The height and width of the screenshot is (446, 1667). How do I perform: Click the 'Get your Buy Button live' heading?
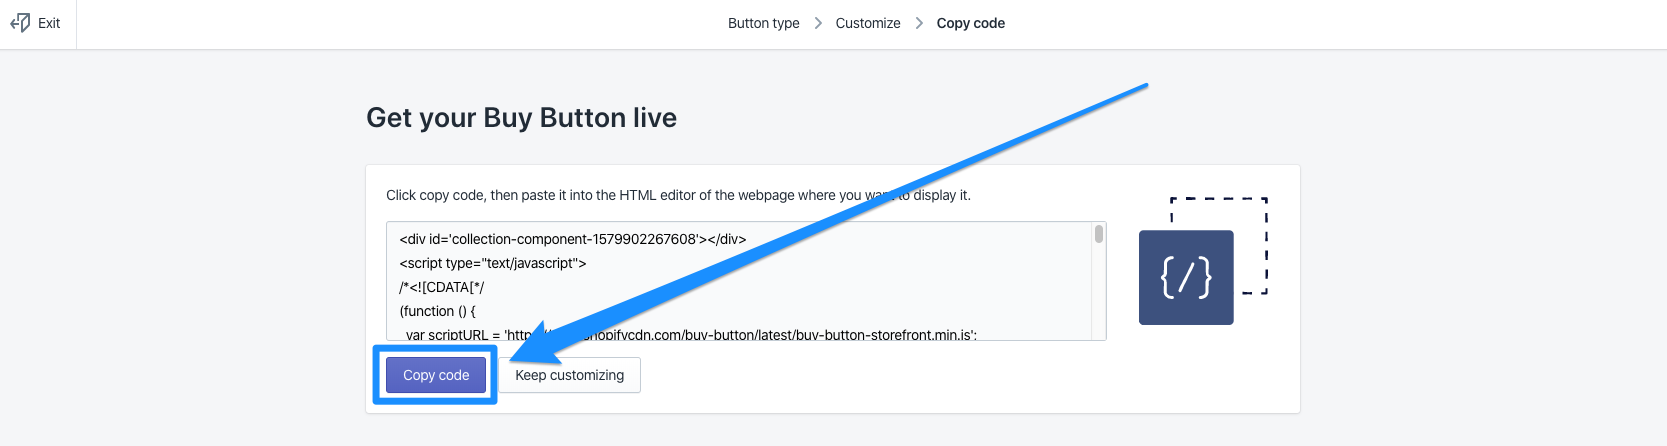[521, 118]
